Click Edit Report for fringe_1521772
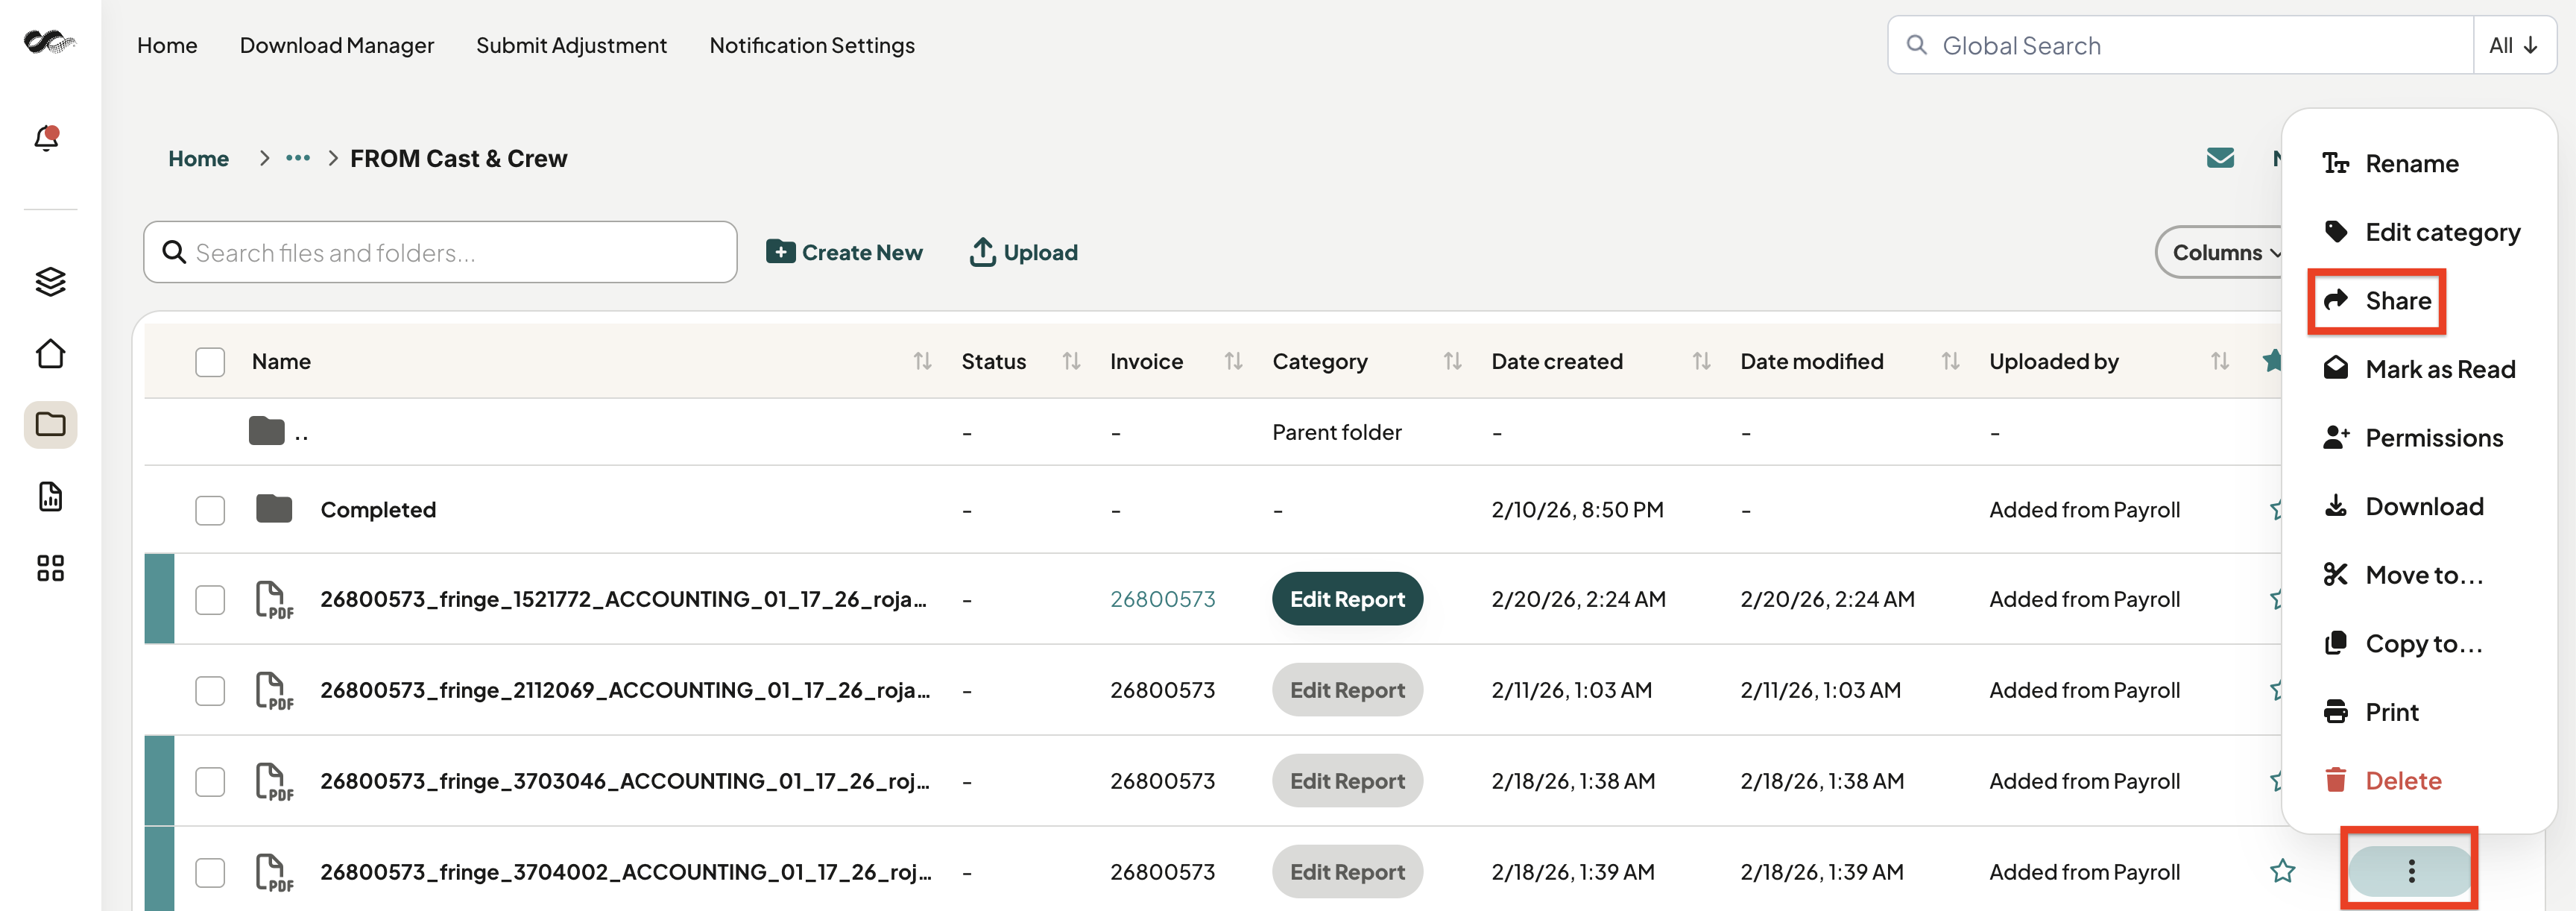 1347,599
